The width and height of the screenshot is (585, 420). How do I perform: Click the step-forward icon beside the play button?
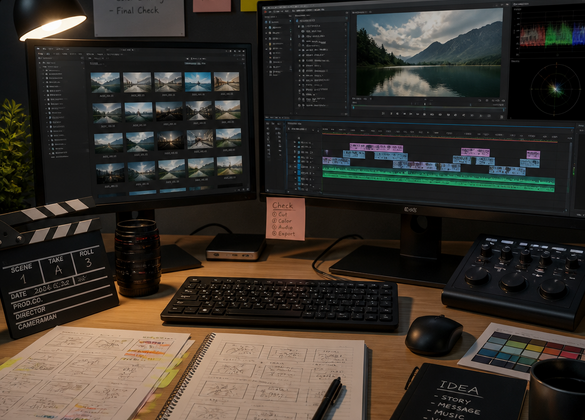433,115
